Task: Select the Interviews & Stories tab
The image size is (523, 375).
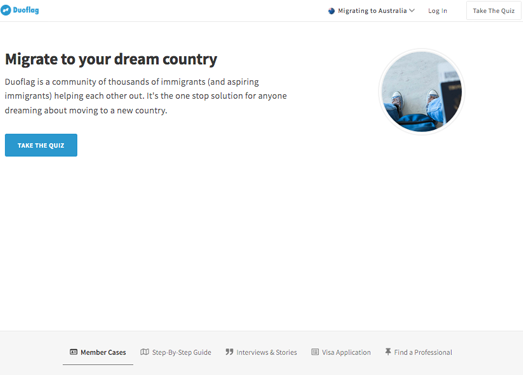Action: click(x=261, y=352)
